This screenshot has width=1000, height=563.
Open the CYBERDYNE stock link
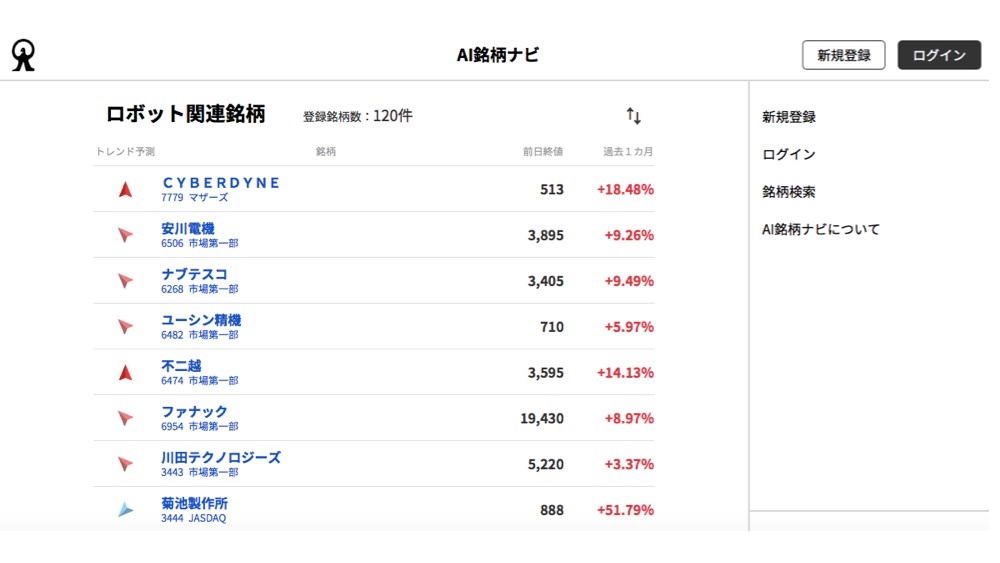[x=220, y=183]
